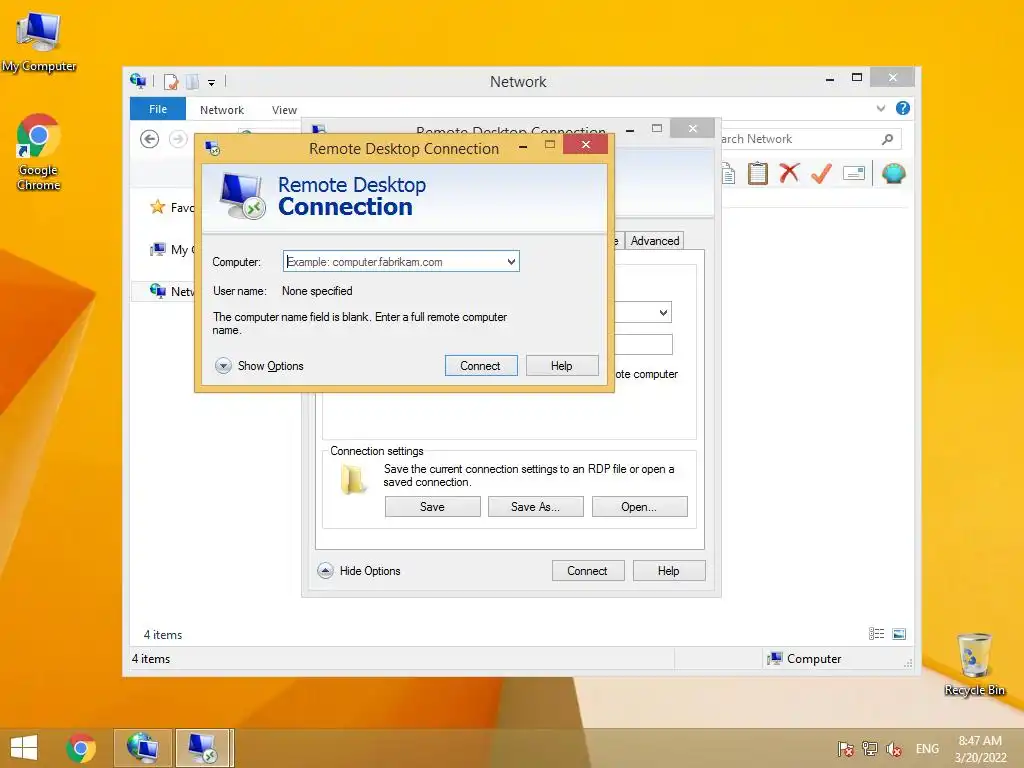Open Advanced tab in back Remote Desktop window
The width and height of the screenshot is (1024, 768).
655,240
